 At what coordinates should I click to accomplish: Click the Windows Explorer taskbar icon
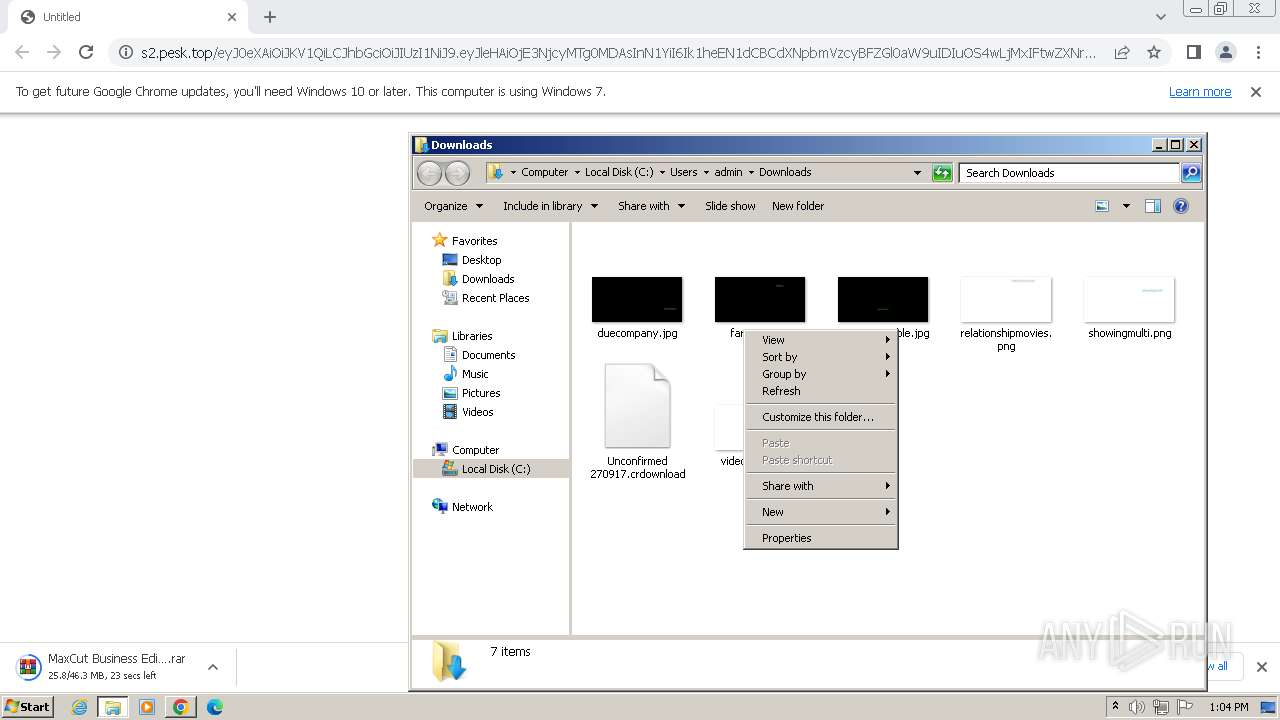tap(113, 707)
